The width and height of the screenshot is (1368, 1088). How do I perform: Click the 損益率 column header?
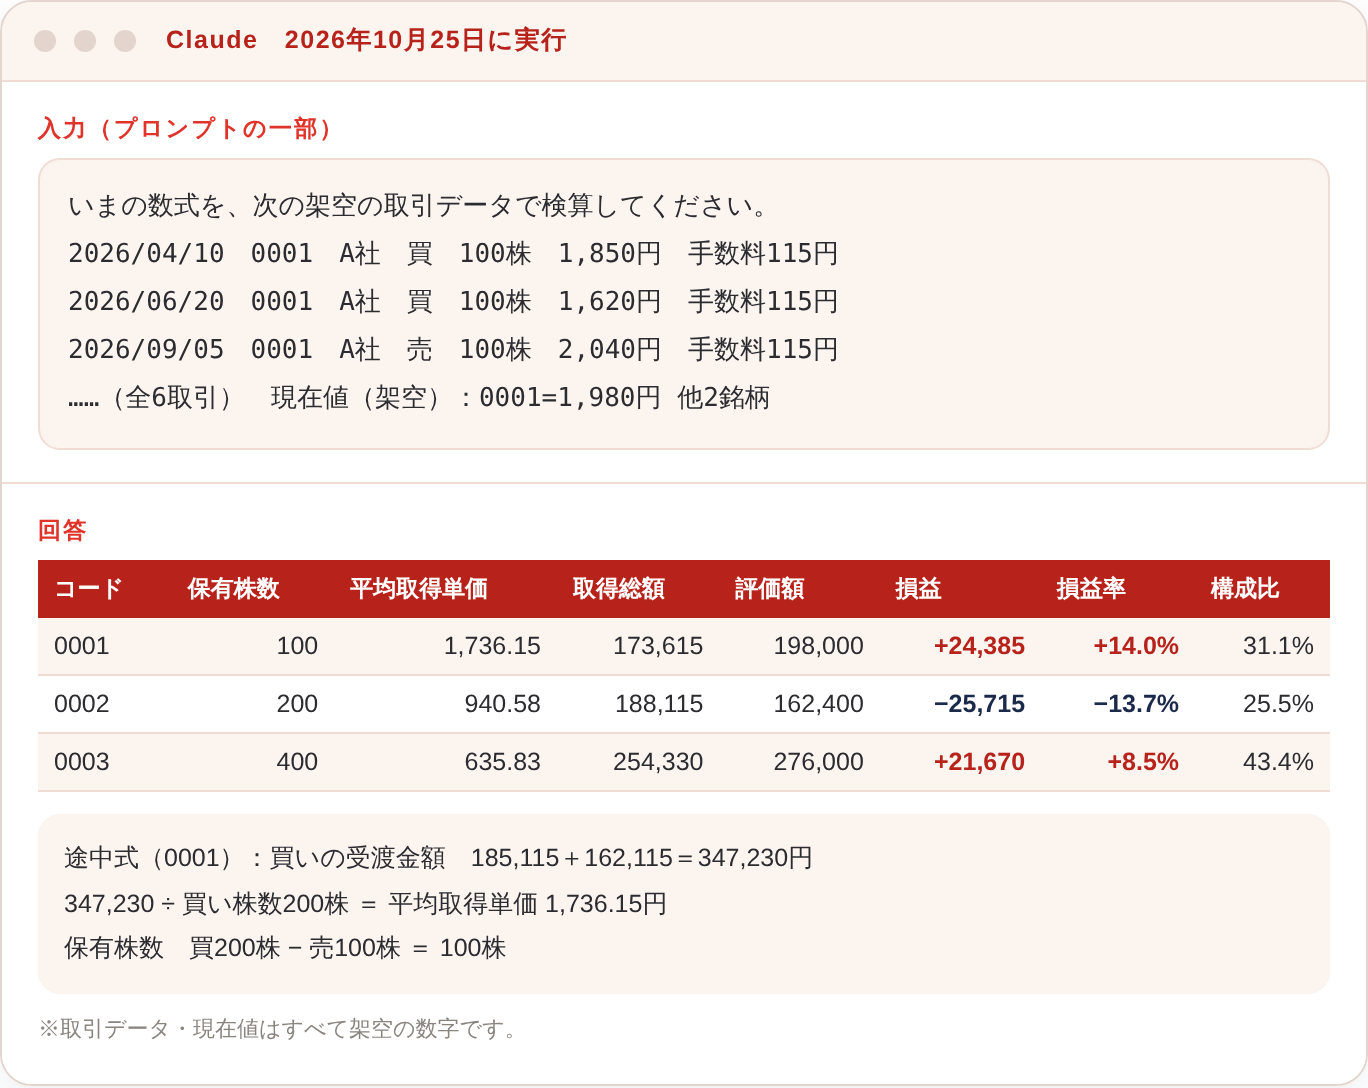[x=1091, y=589]
